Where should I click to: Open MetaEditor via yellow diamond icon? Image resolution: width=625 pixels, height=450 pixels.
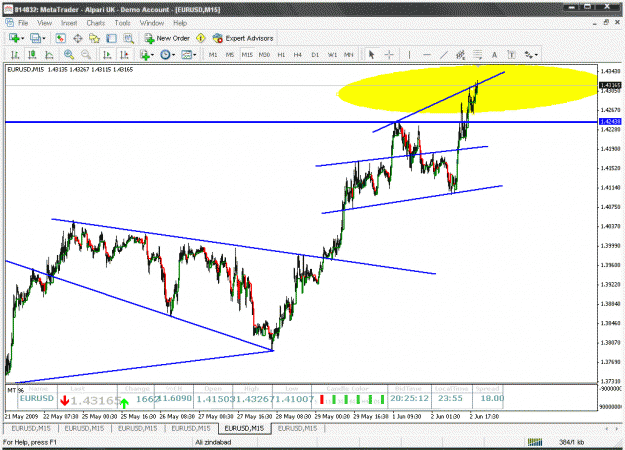coord(201,38)
